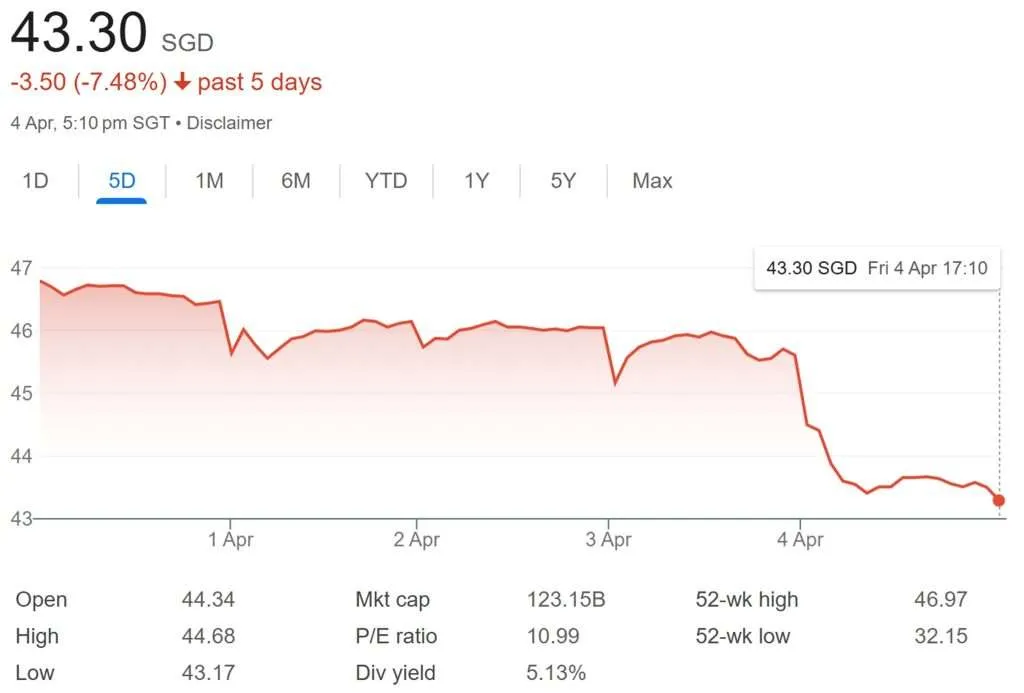The image size is (1024, 693).
Task: Open the YTD chart range
Action: pyautogui.click(x=386, y=181)
